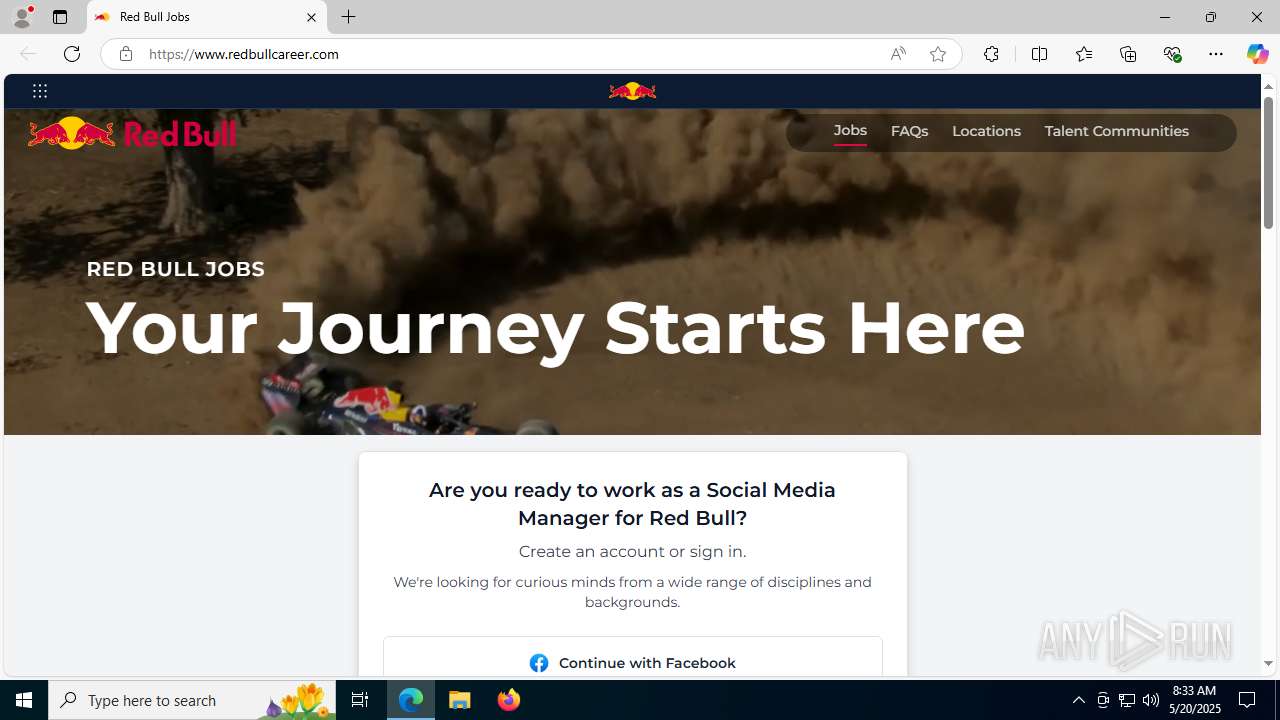Open the Copilot sidebar
Screen dimensions: 1280x720
click(1257, 54)
